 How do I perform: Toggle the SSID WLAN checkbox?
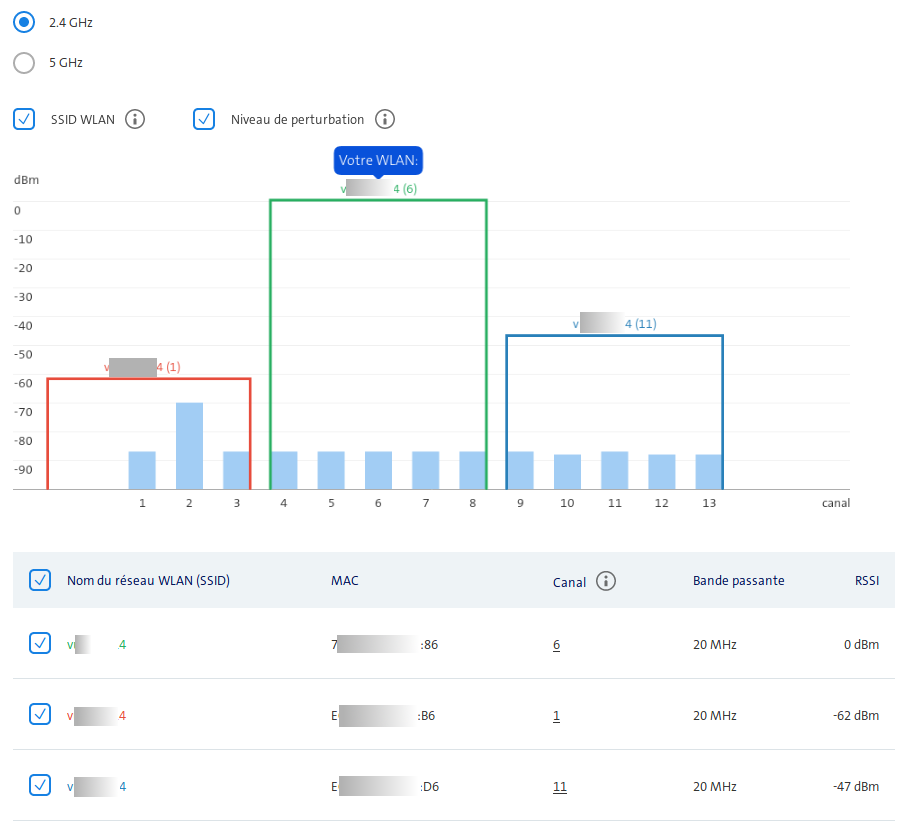tap(25, 119)
